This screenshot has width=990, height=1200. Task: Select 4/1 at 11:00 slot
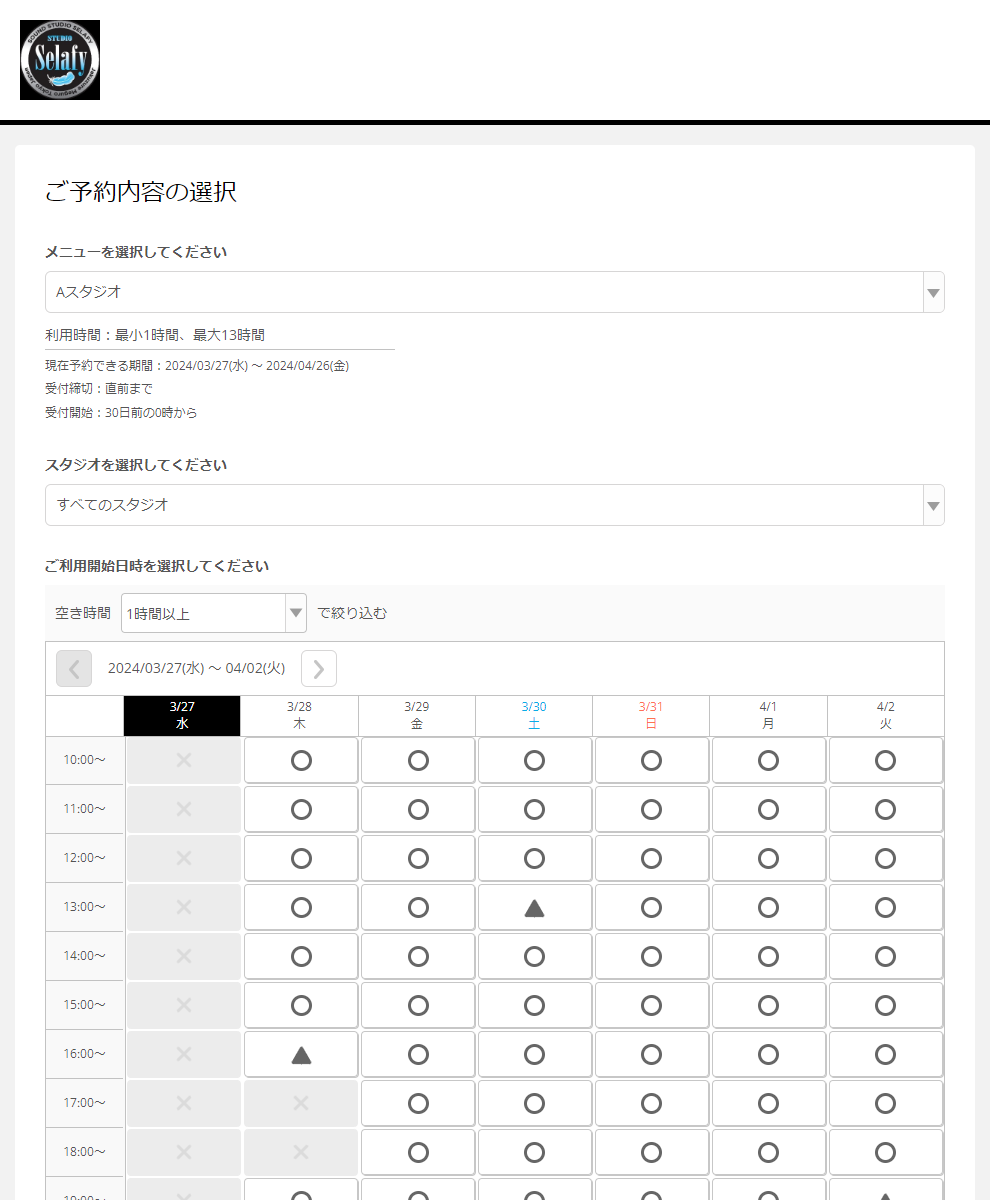click(x=768, y=809)
